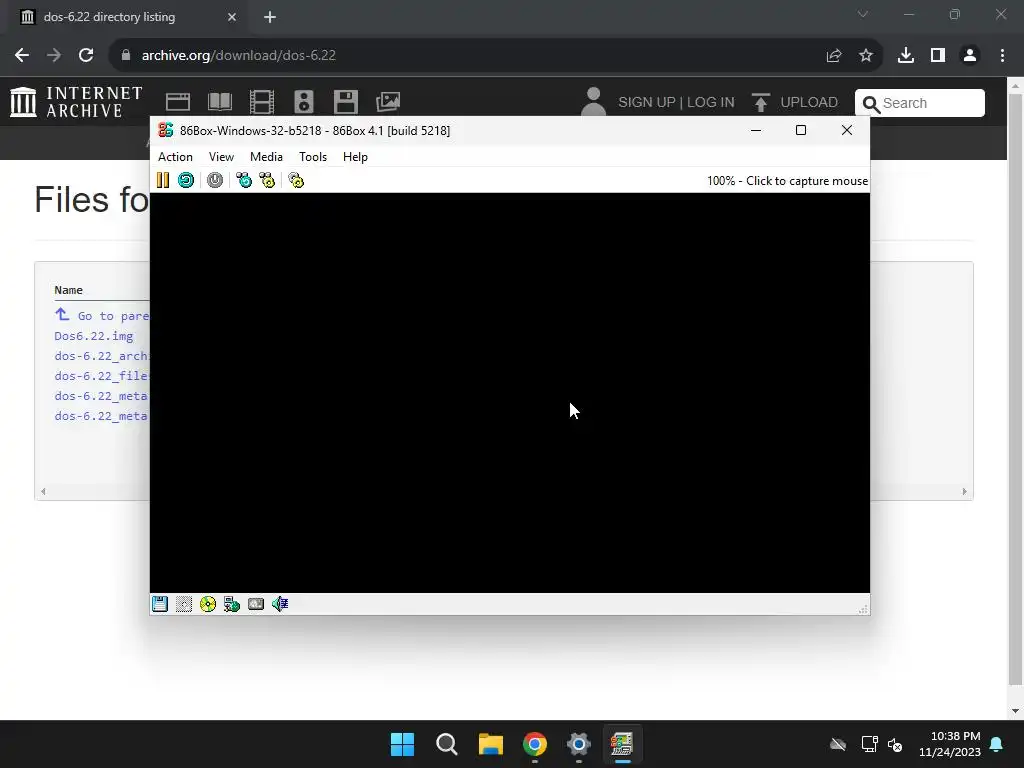Click the sound speaker icon in 86Box status bar
This screenshot has height=768, width=1024.
coord(280,604)
